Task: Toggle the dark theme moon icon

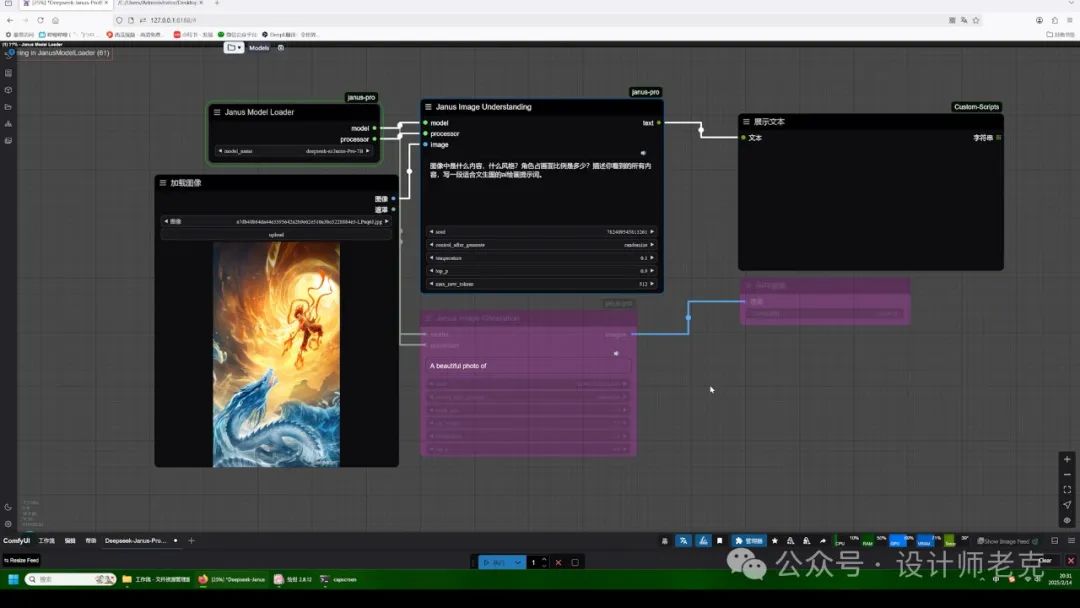Action: 8,507
